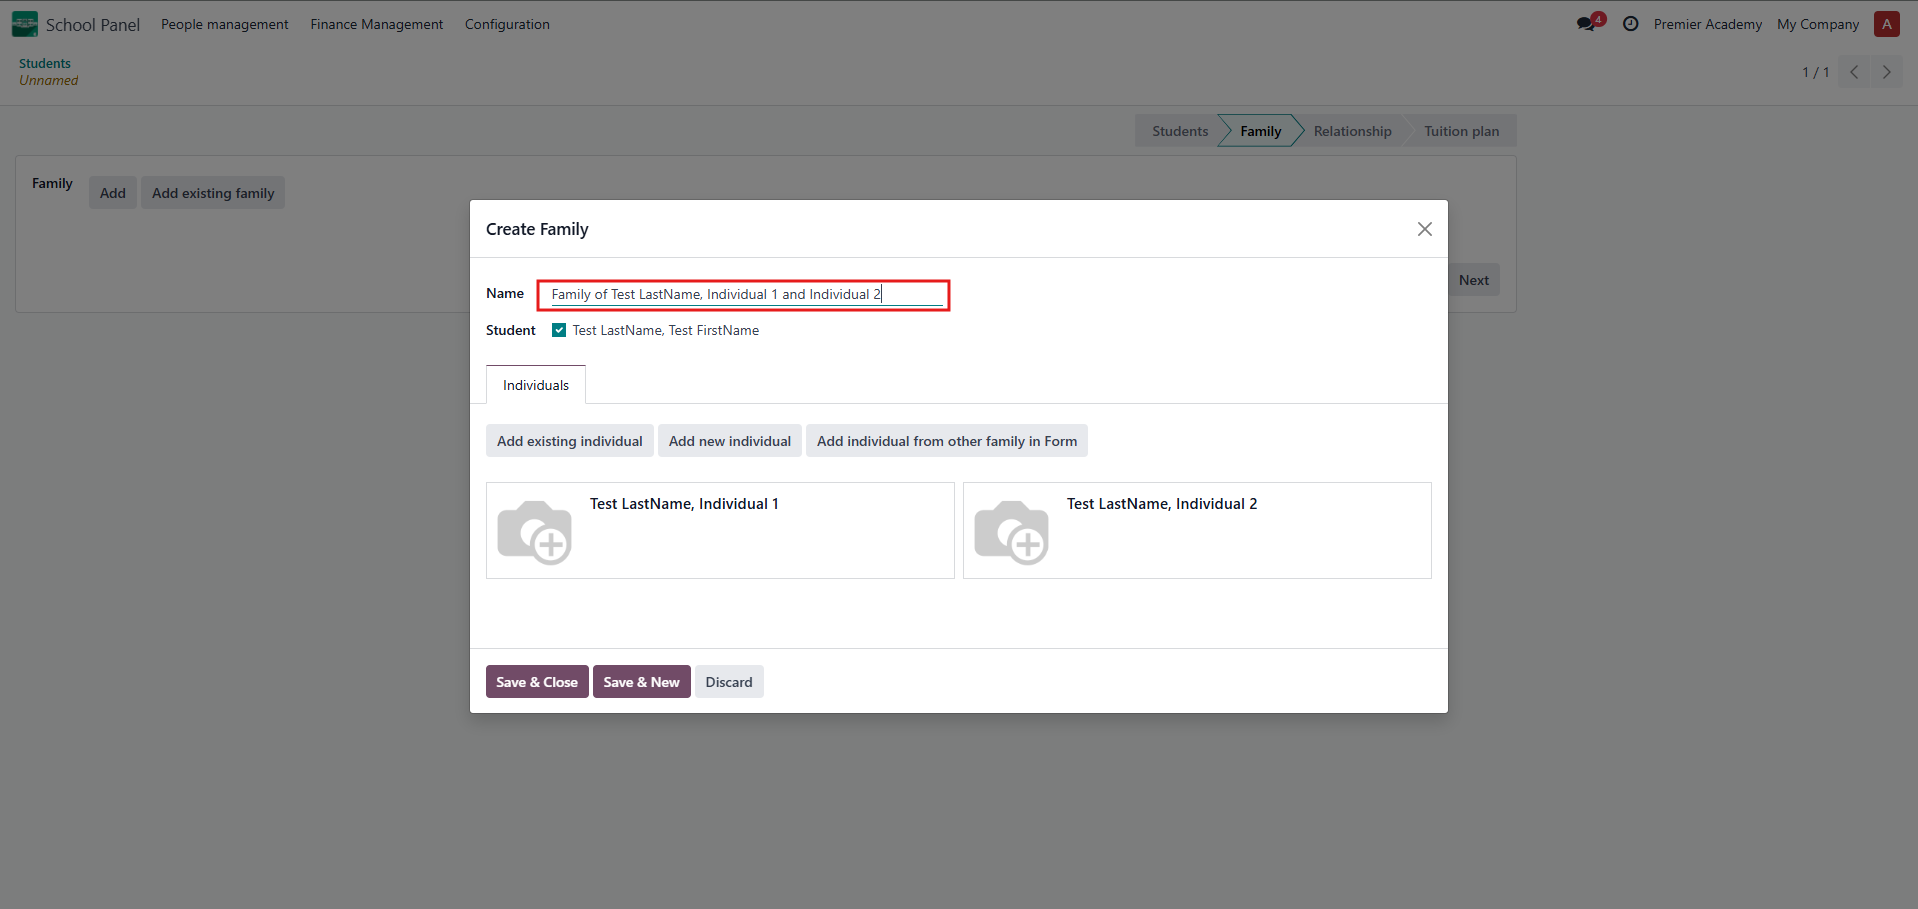The height and width of the screenshot is (909, 1918).
Task: Open the Students breadcrumb link
Action: click(x=45, y=63)
